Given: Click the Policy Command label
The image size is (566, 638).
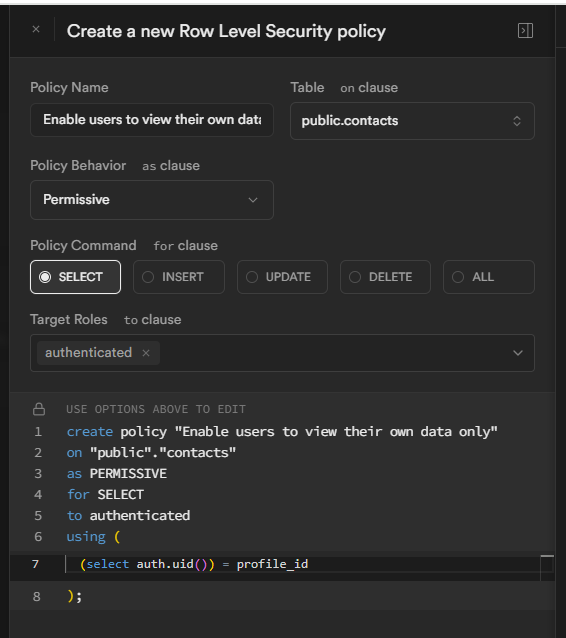Looking at the screenshot, I should tap(83, 245).
